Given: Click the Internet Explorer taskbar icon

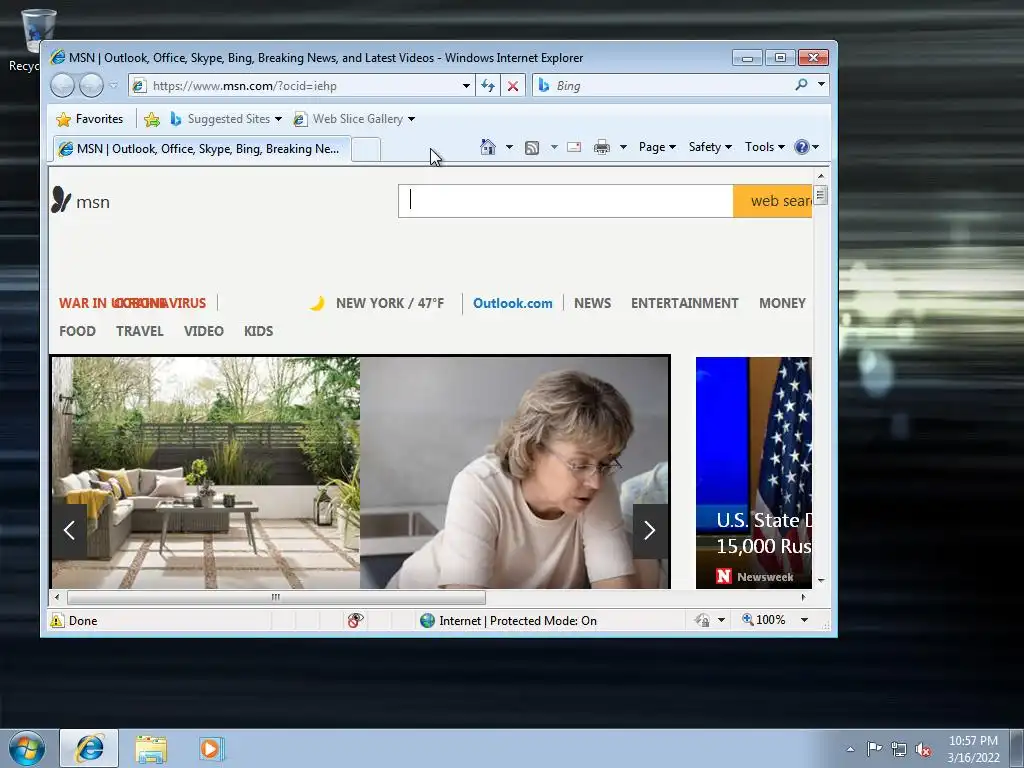Looking at the screenshot, I should click(89, 748).
